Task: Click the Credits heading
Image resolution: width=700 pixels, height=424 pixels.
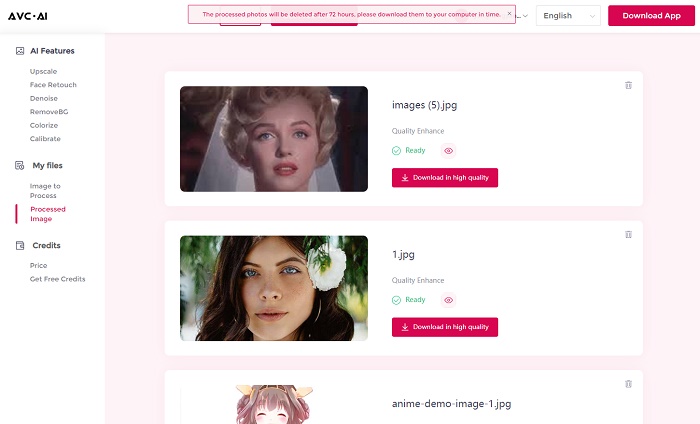Action: point(46,245)
